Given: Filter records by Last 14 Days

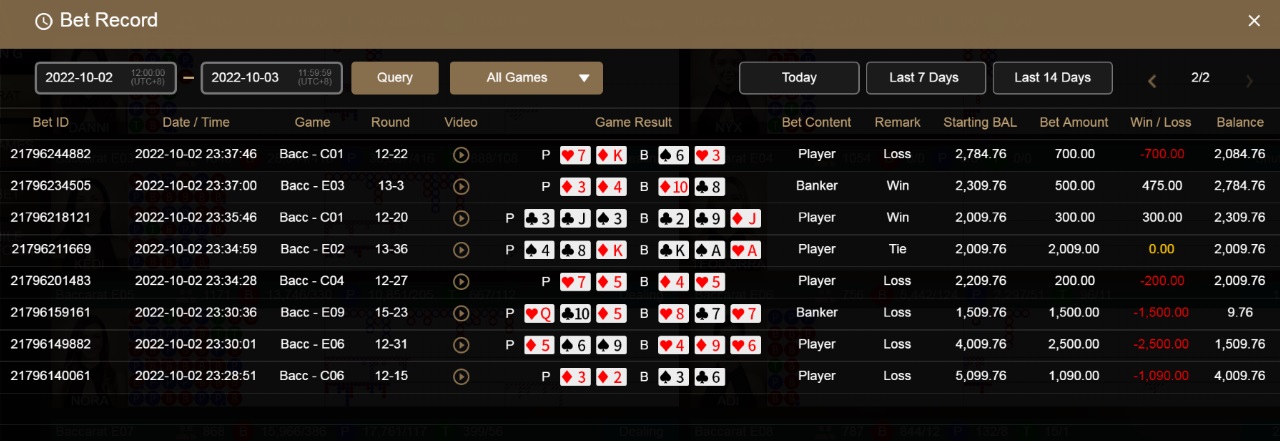Looking at the screenshot, I should (x=1052, y=78).
